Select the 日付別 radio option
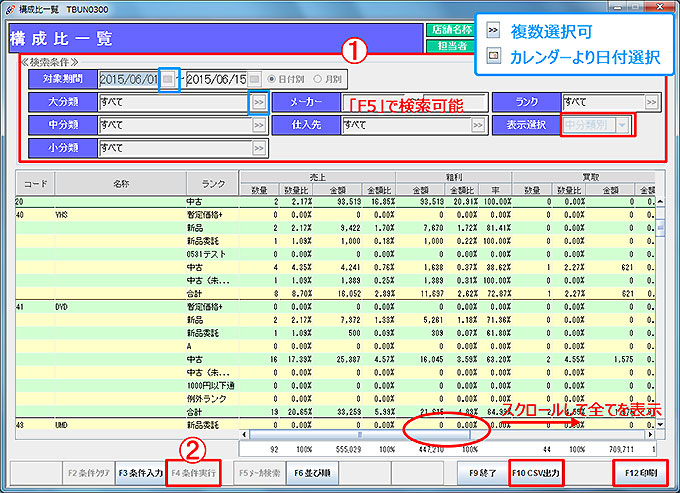Image resolution: width=680 pixels, height=493 pixels. click(x=286, y=79)
